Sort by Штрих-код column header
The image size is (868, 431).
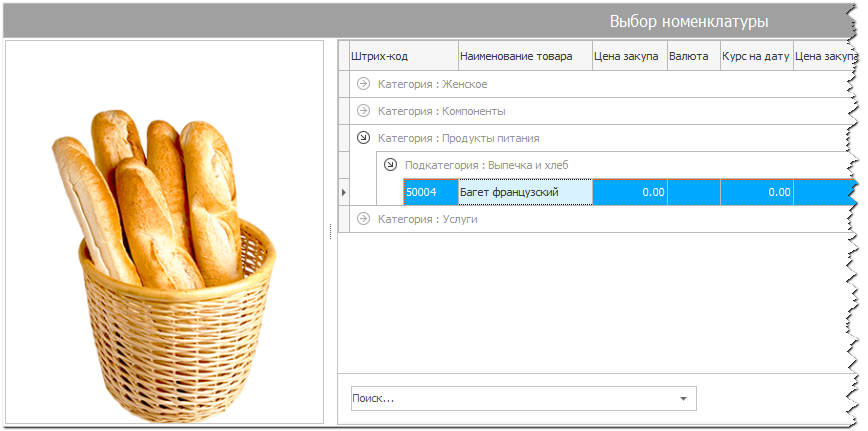pos(404,56)
